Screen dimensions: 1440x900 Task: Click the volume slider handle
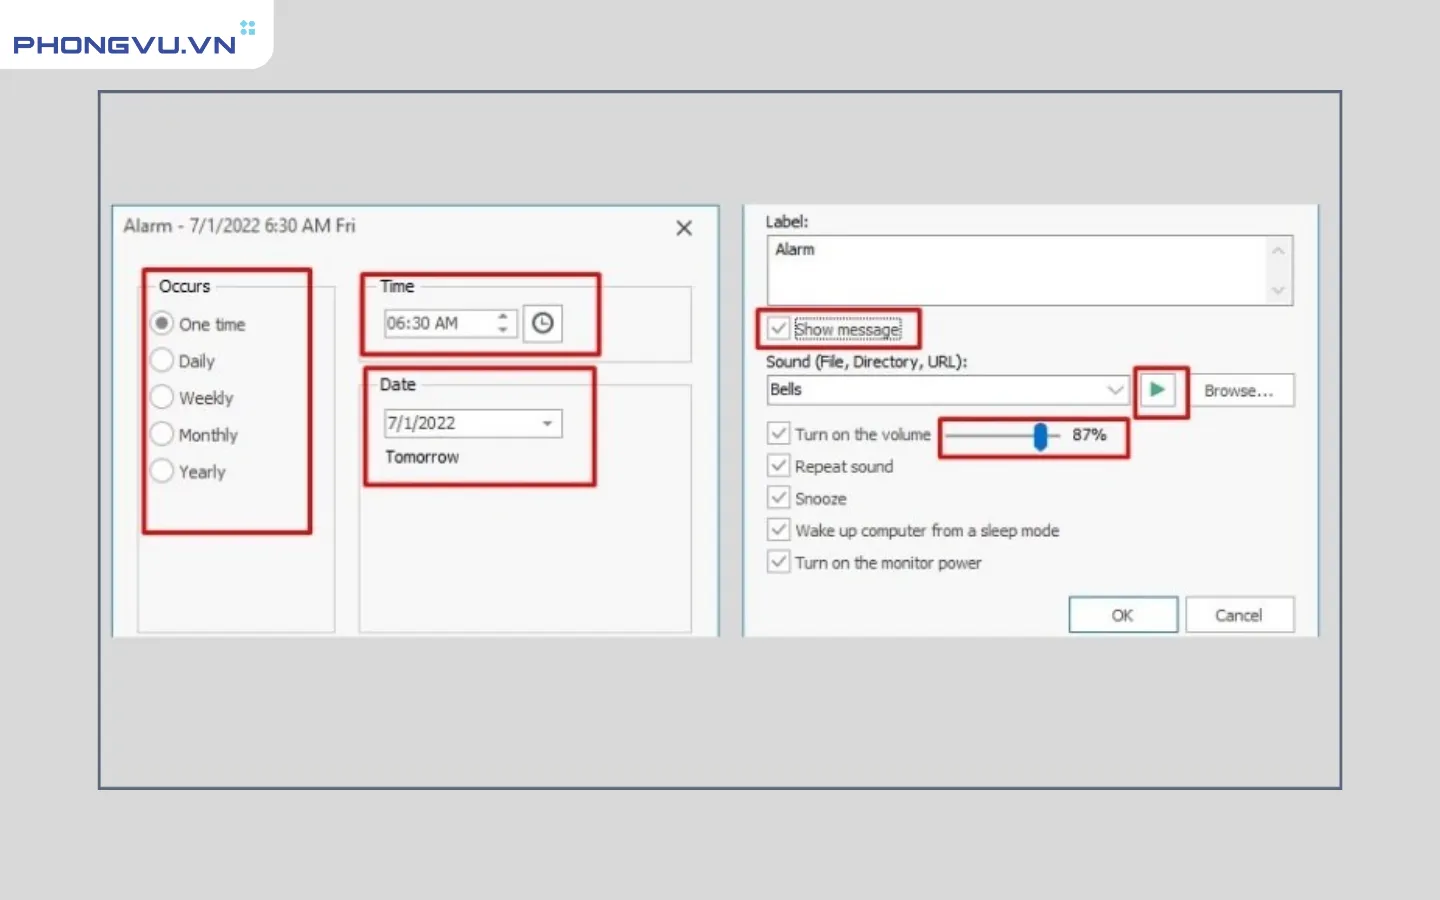pyautogui.click(x=1040, y=436)
